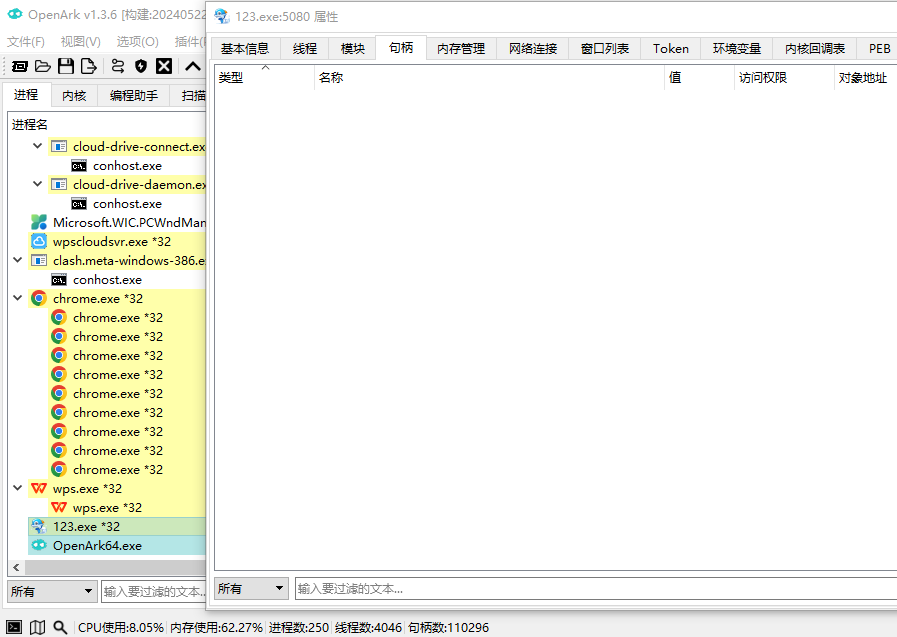Collapse the cloud-drive-connect process node

[x=38, y=146]
